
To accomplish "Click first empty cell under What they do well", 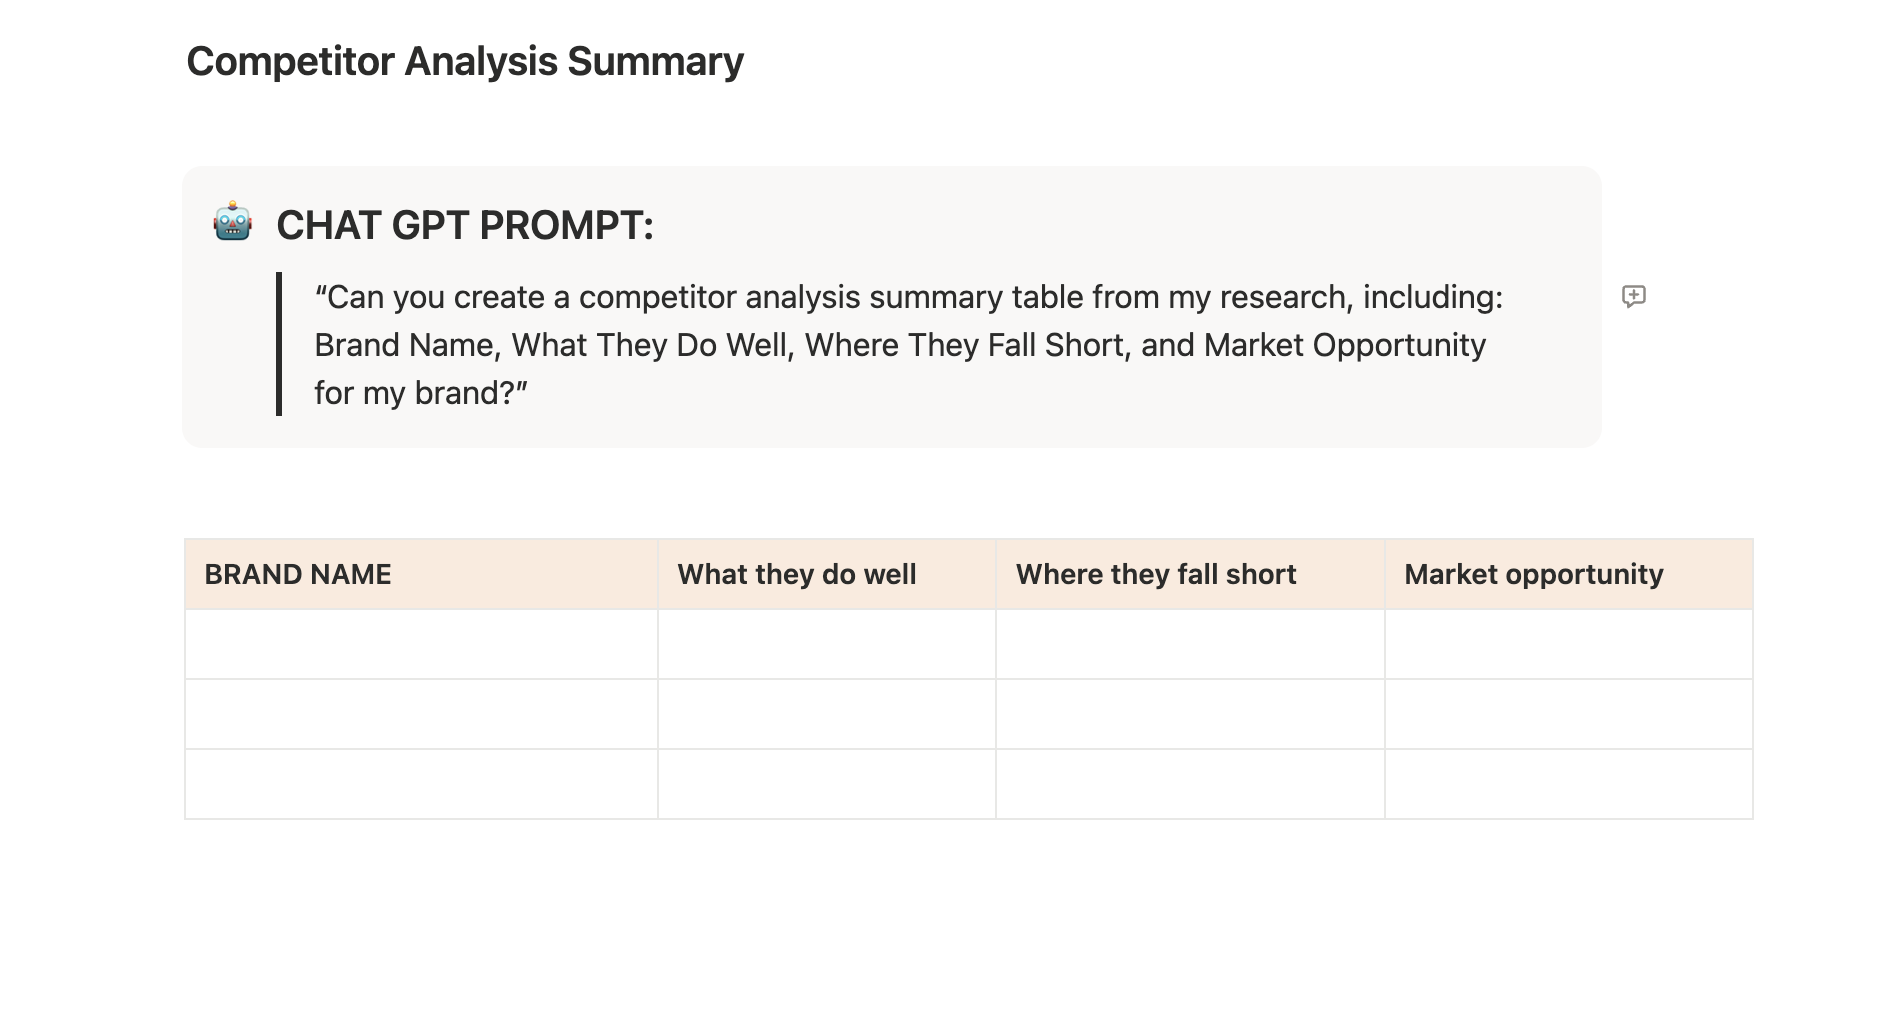I will tap(827, 644).
